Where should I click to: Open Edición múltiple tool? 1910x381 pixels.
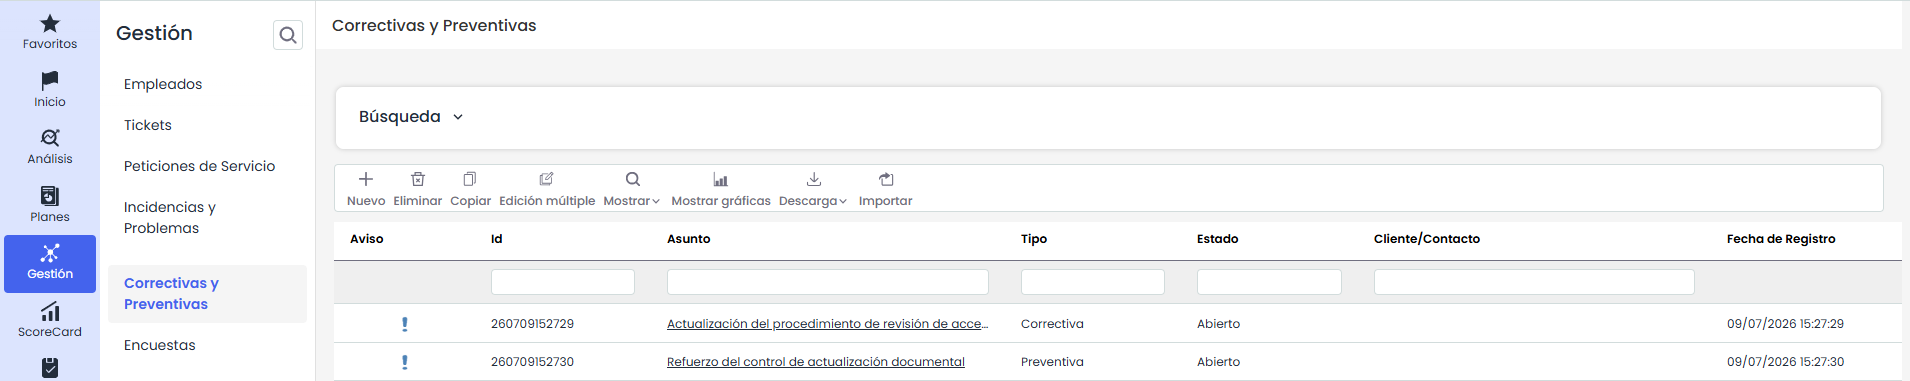(547, 188)
